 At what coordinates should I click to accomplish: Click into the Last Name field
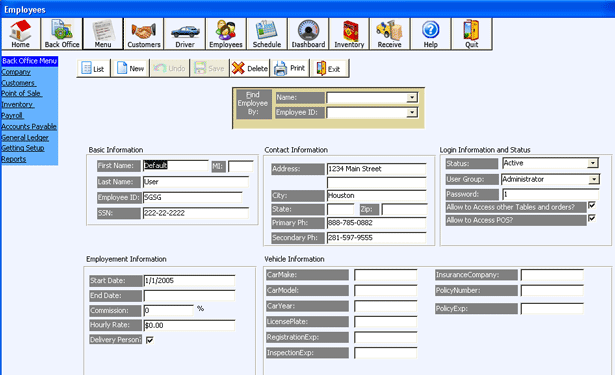pyautogui.click(x=196, y=182)
